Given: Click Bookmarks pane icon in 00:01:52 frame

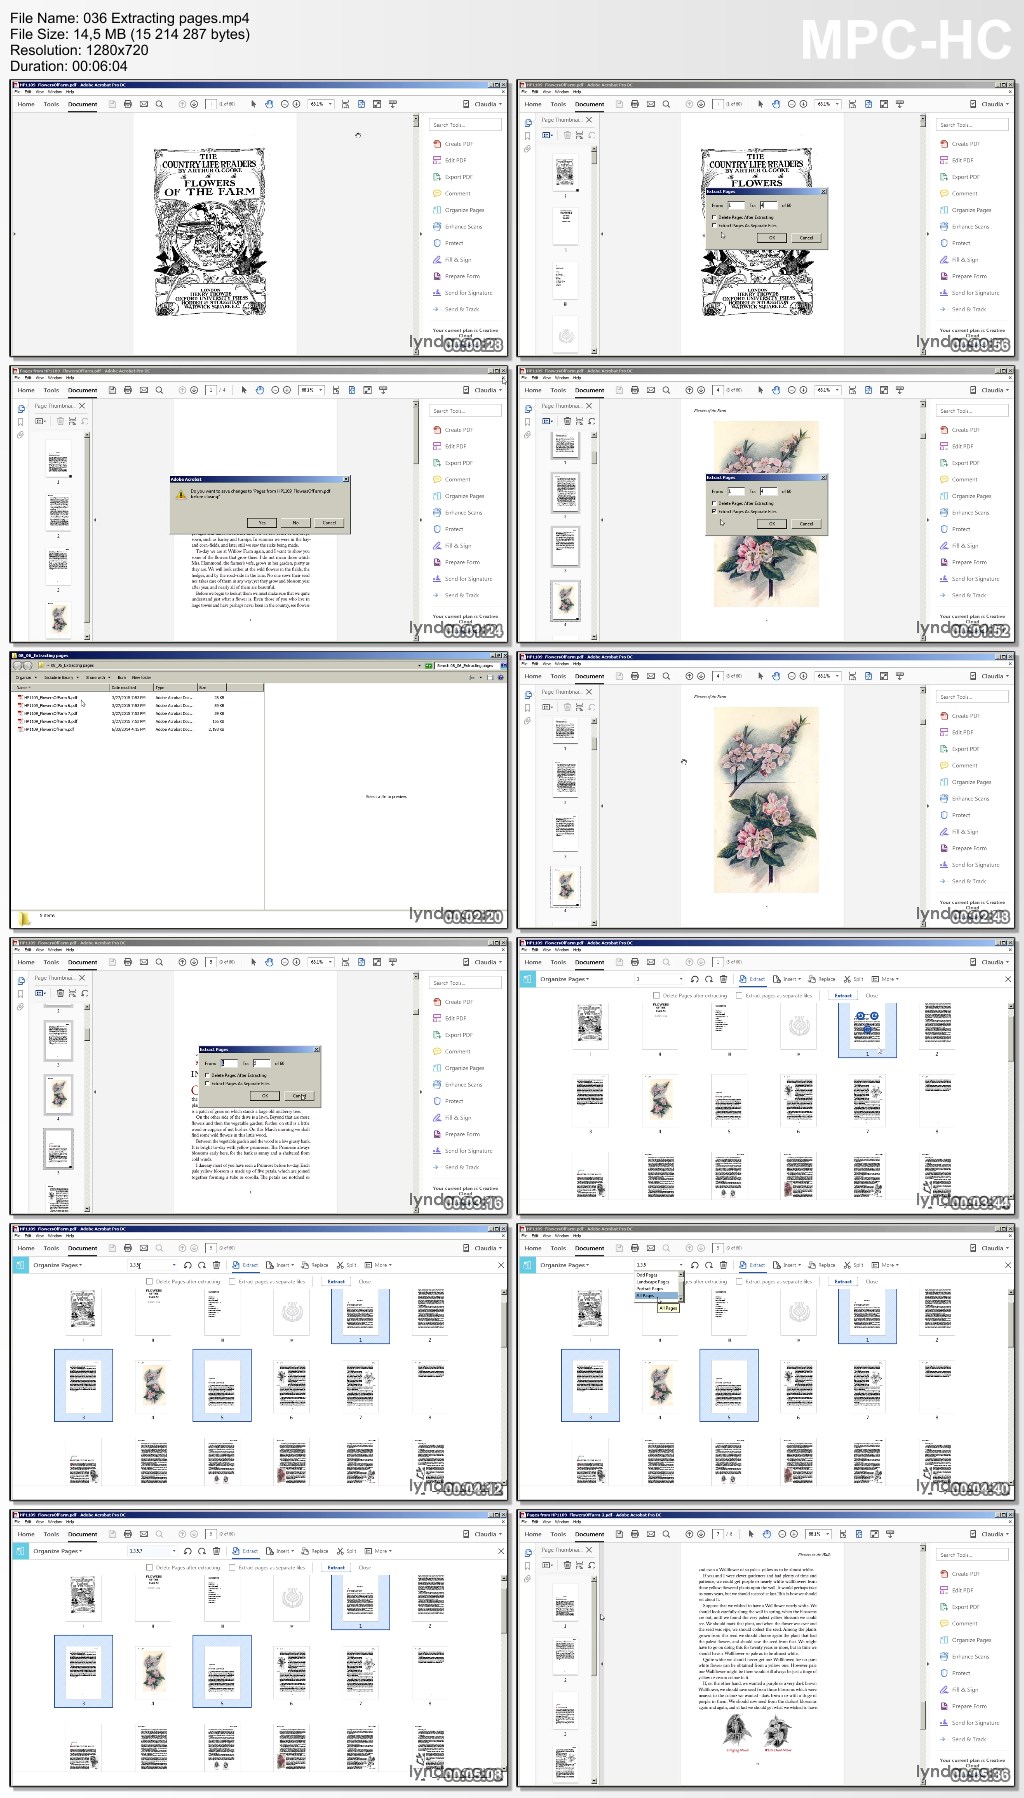Looking at the screenshot, I should pyautogui.click(x=527, y=421).
